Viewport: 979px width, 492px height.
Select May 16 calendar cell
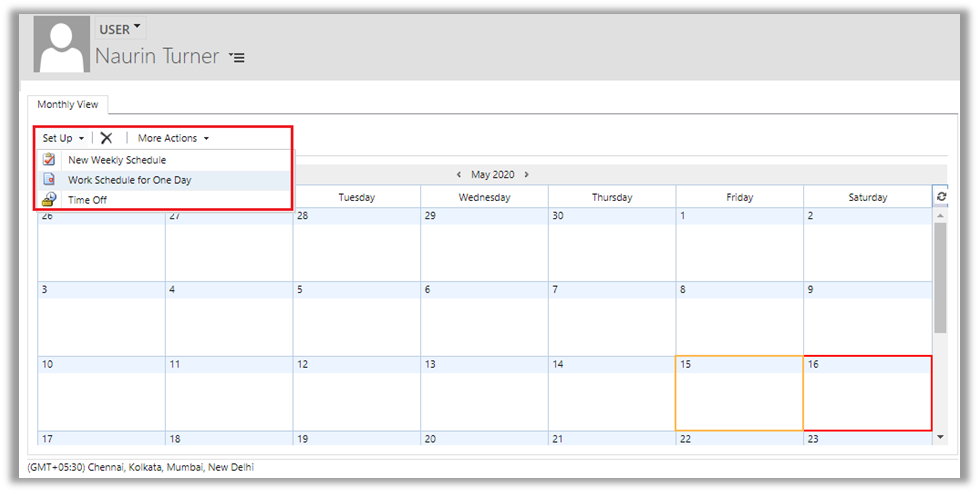[x=867, y=393]
